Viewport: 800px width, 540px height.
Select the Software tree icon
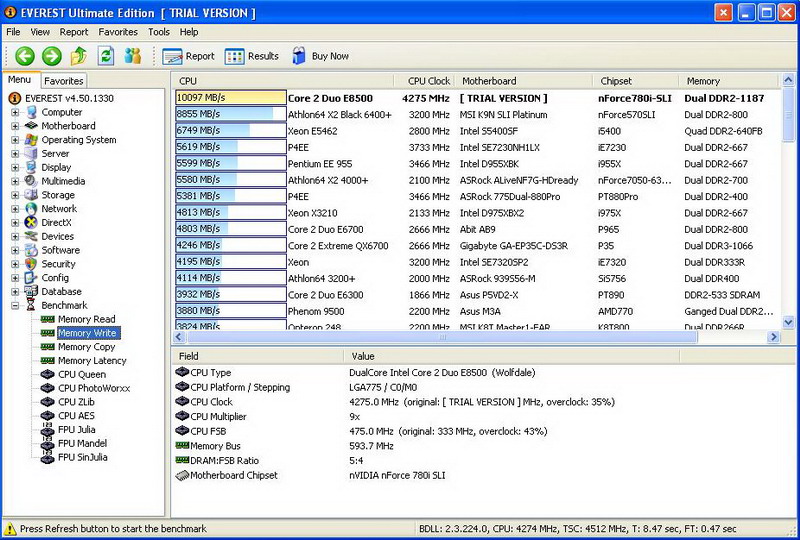click(x=32, y=250)
